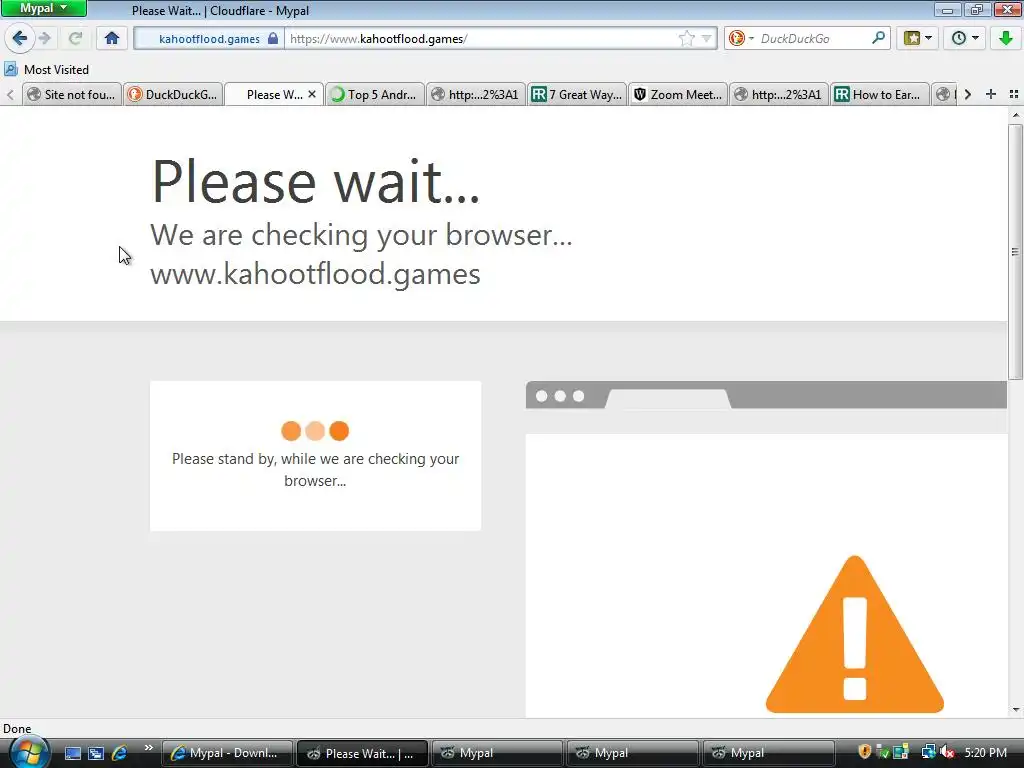Focus the URL address field
The height and width of the screenshot is (768, 1024).
(x=480, y=39)
